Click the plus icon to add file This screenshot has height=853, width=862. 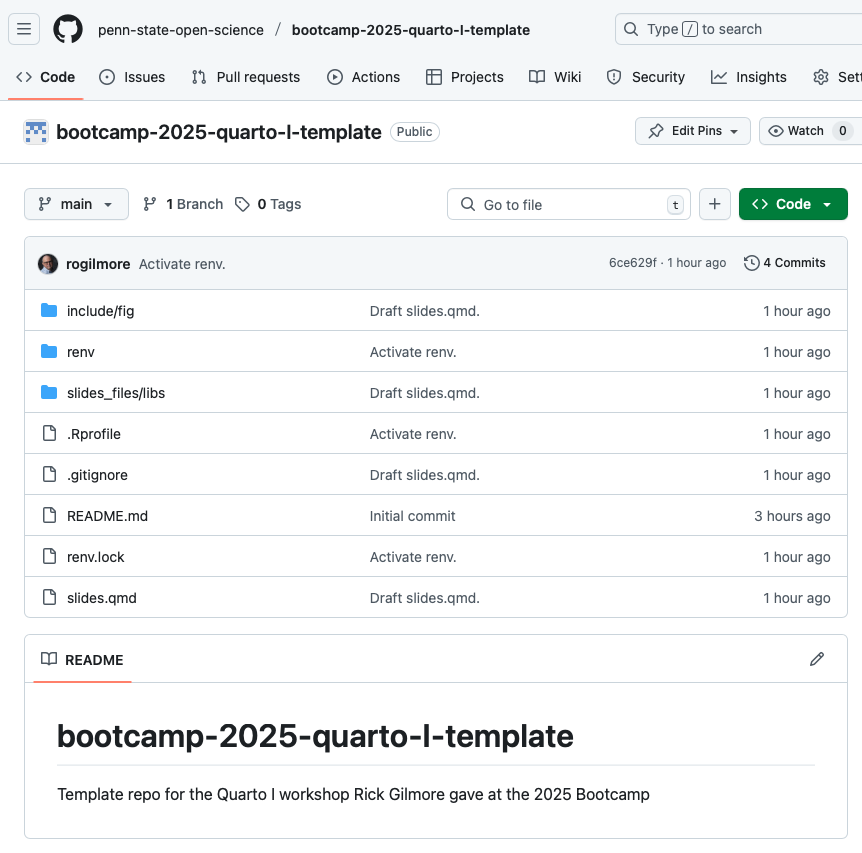coord(714,204)
